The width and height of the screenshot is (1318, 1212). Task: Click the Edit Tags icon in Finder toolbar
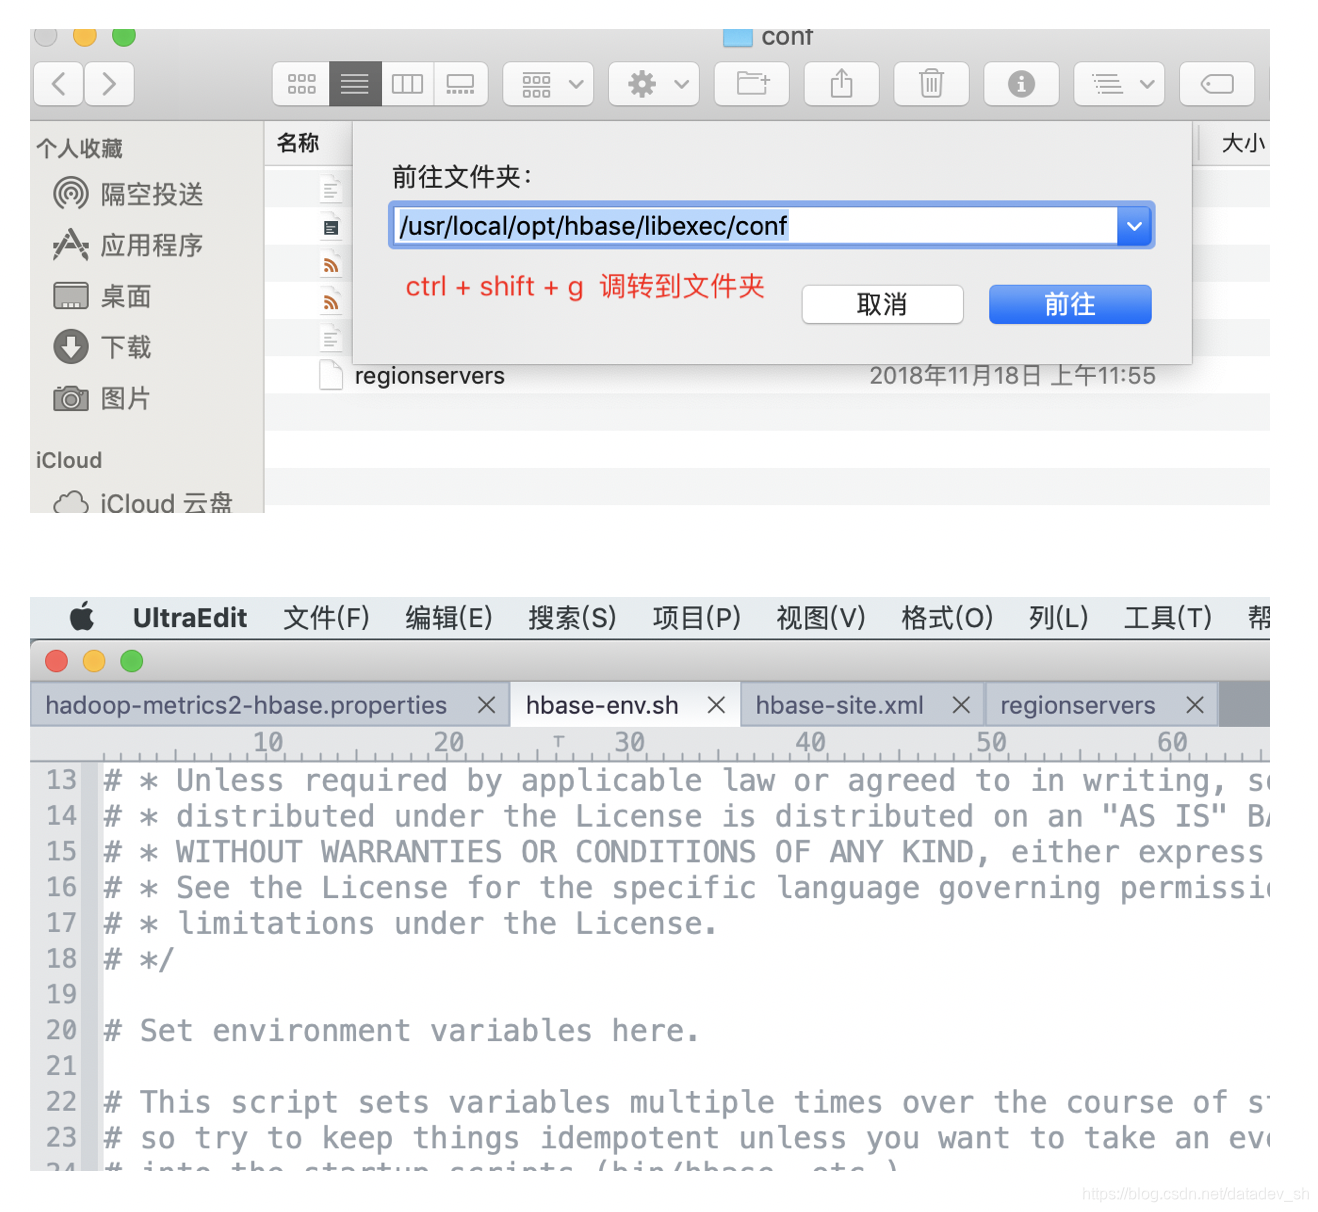tap(1217, 84)
